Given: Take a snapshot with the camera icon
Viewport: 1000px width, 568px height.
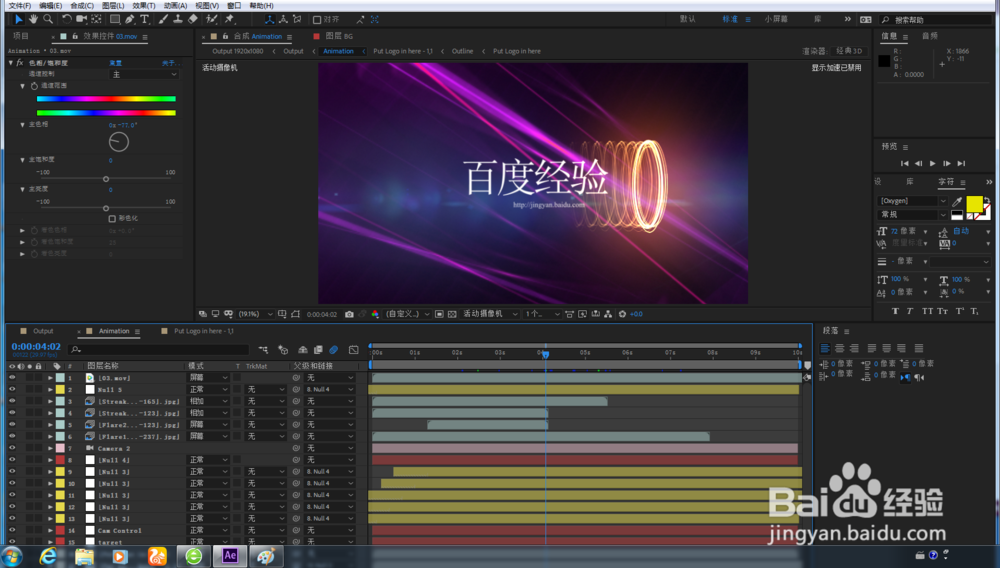Looking at the screenshot, I should click(349, 314).
